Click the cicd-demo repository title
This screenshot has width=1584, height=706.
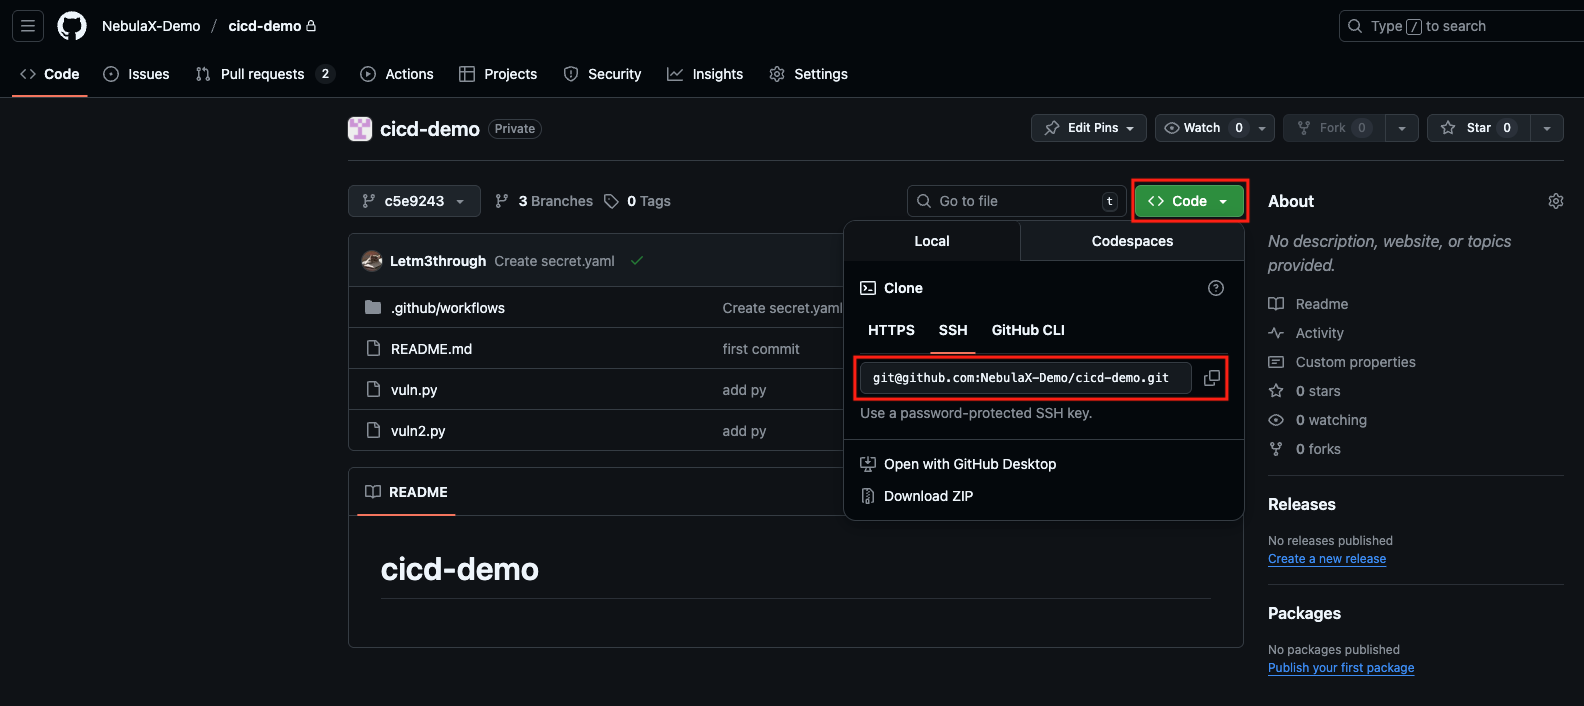tap(430, 129)
